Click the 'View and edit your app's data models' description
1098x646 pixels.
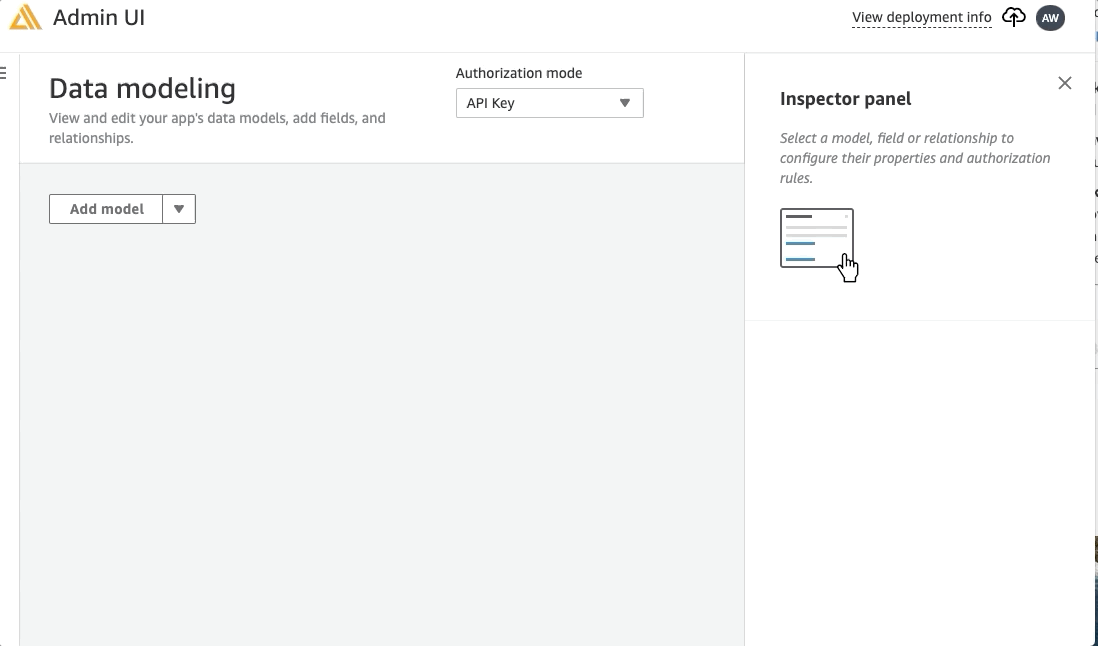[x=217, y=128]
